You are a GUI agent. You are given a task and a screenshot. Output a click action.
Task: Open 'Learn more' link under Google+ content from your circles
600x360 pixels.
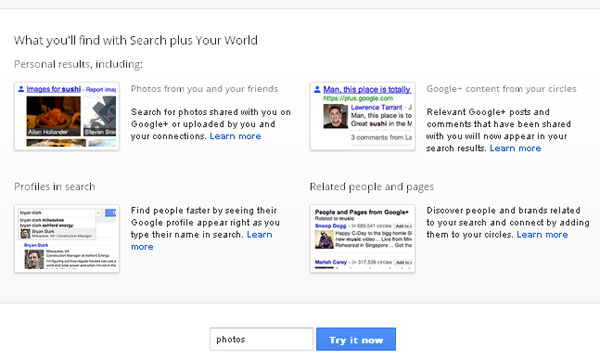tap(515, 148)
